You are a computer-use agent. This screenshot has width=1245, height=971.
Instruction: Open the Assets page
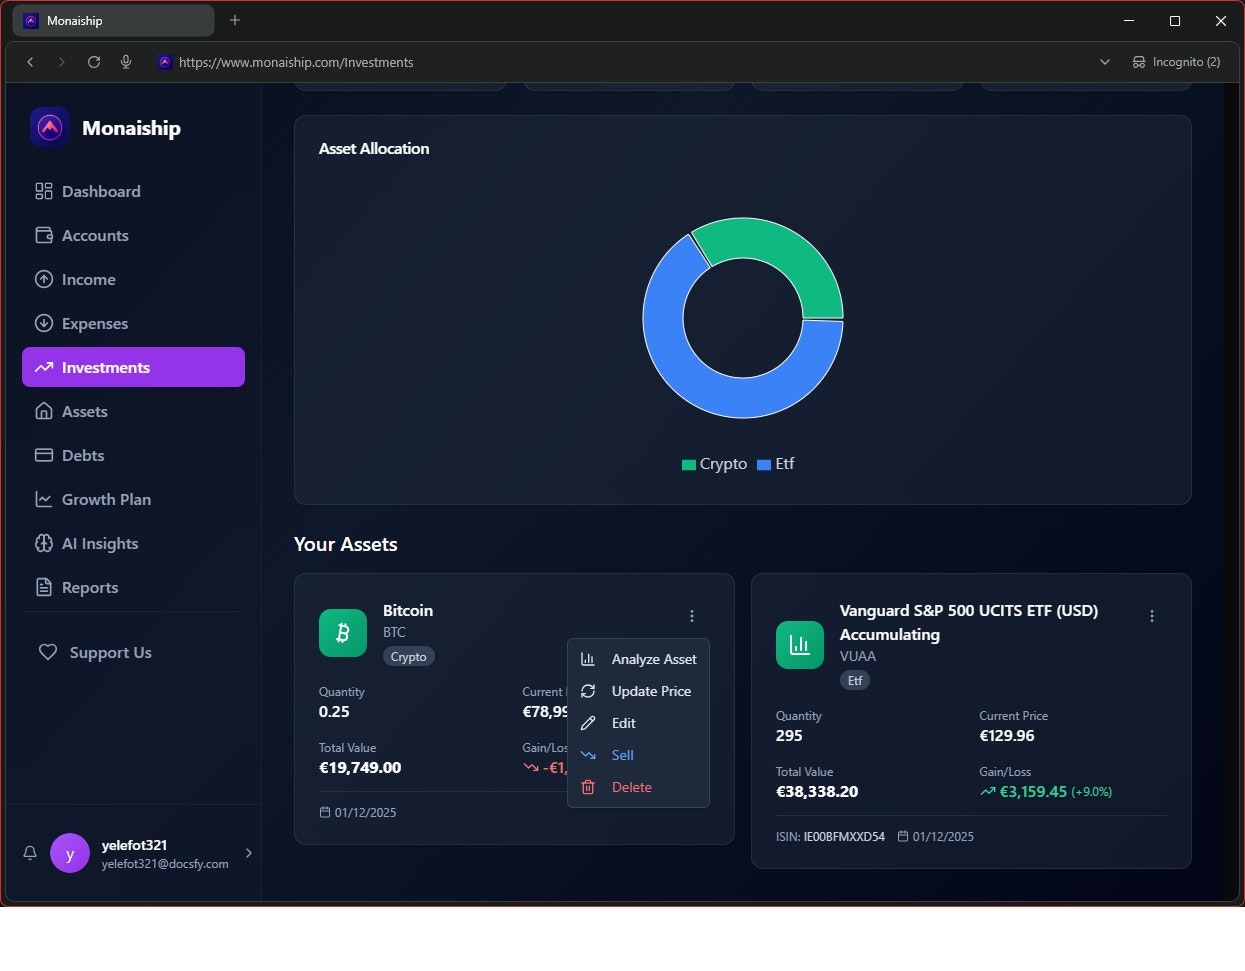click(x=133, y=411)
